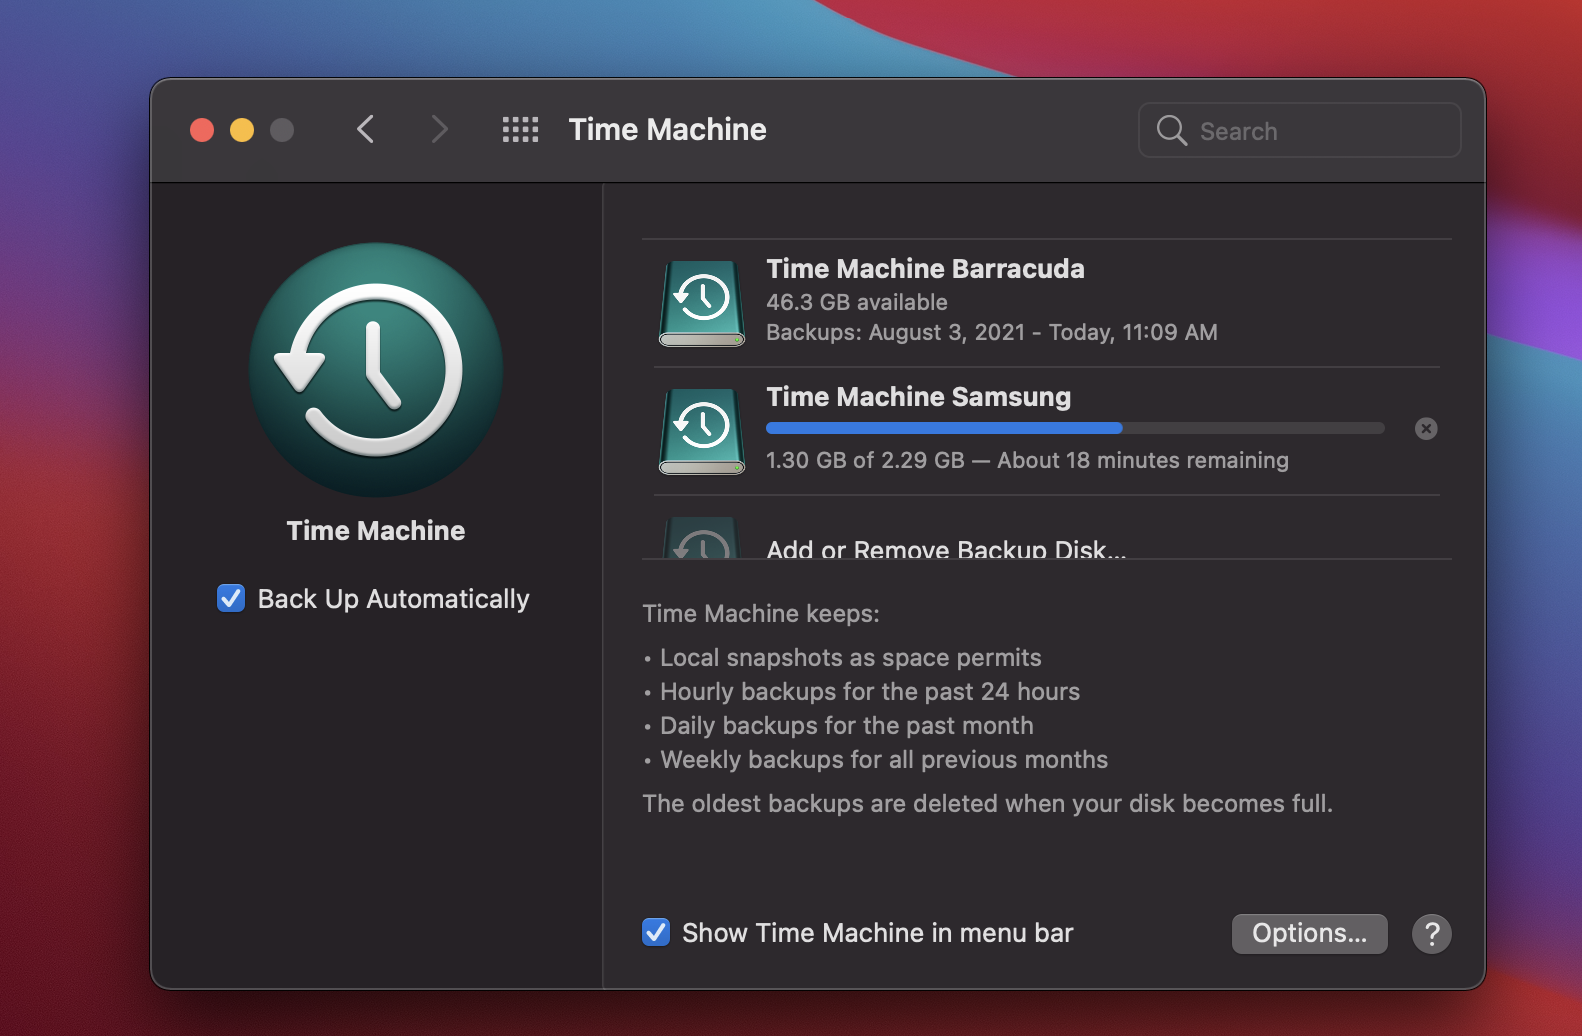This screenshot has width=1582, height=1036.
Task: Click the large Time Machine clock logo
Action: click(376, 370)
